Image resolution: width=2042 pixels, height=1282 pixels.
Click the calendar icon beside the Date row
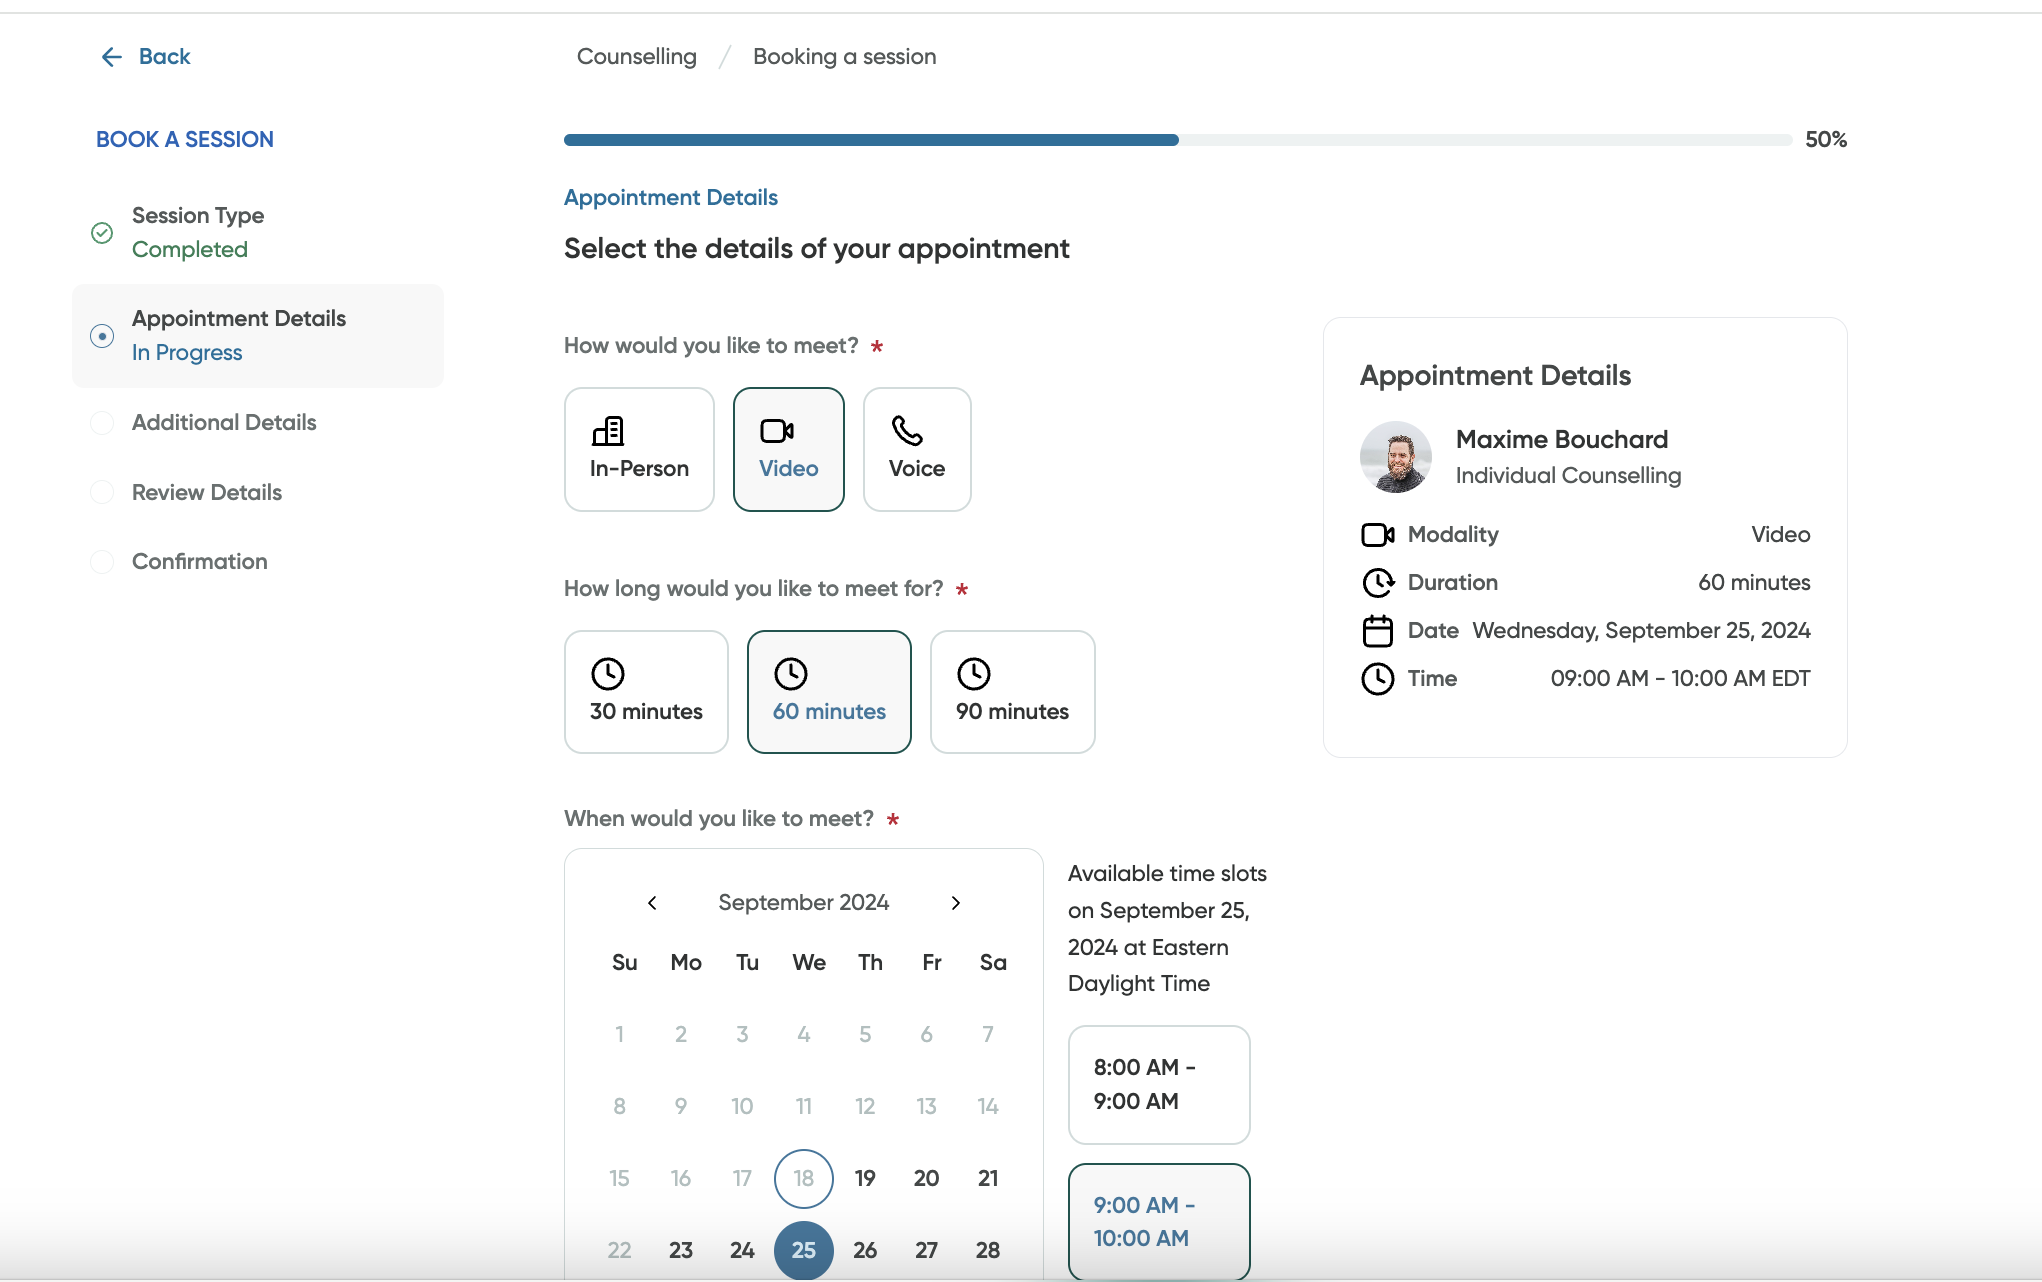[x=1379, y=630]
